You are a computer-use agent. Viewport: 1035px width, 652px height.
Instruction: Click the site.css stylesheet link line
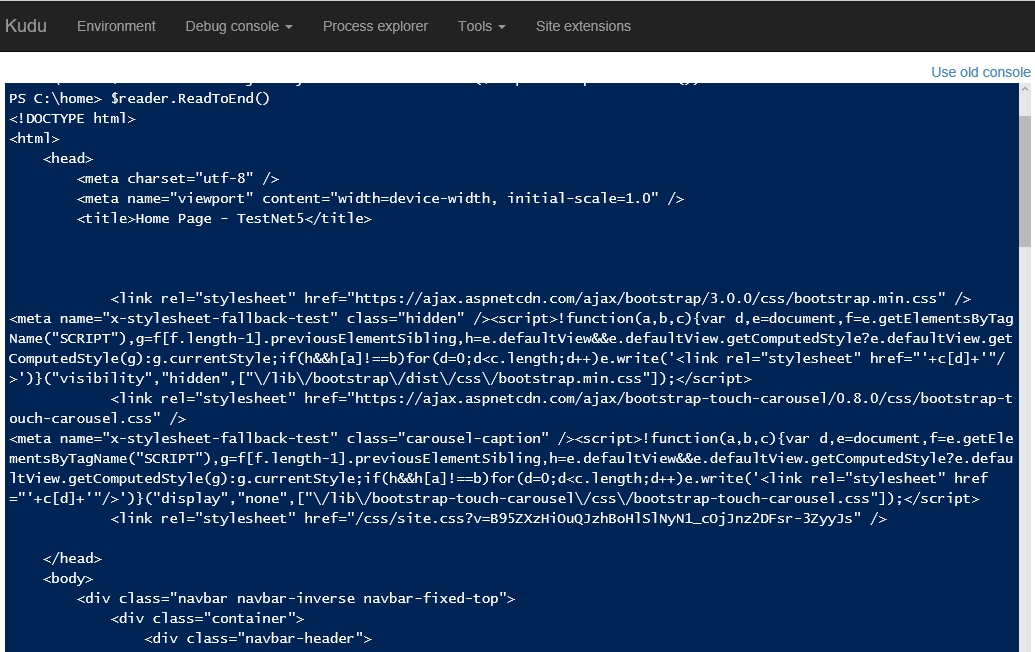click(x=498, y=519)
